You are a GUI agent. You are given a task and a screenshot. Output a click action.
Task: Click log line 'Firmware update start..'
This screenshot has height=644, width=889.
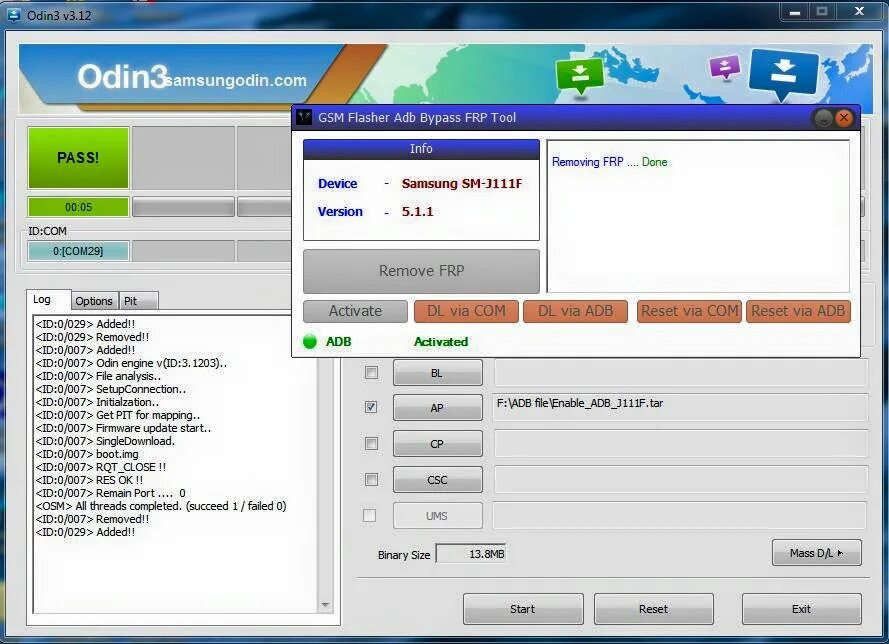click(x=123, y=428)
